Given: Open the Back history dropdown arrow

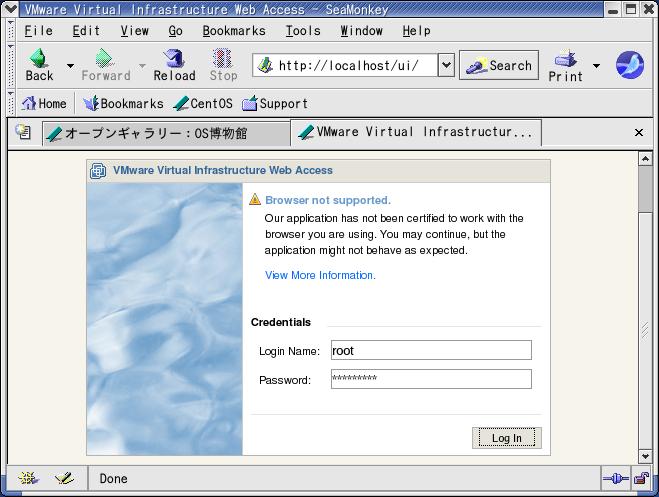Looking at the screenshot, I should (x=70, y=66).
